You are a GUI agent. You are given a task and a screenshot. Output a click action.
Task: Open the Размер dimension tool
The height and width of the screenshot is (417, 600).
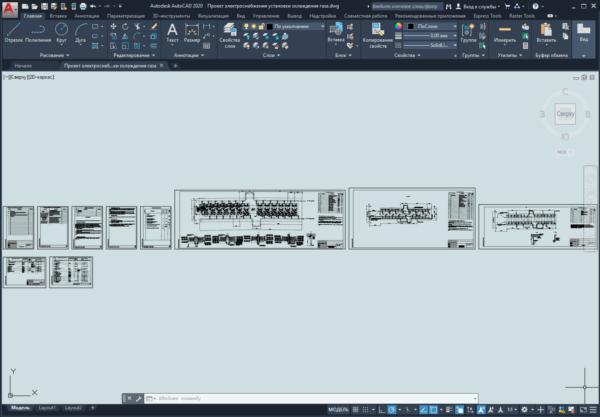tap(192, 33)
